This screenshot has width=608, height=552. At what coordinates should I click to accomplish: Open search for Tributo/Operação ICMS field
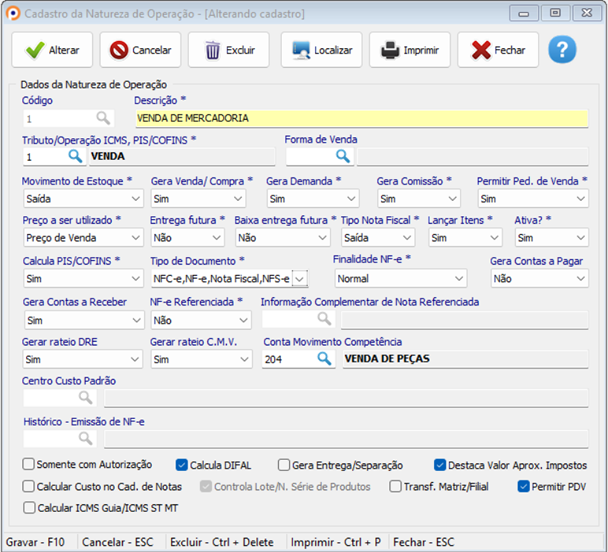point(75,157)
